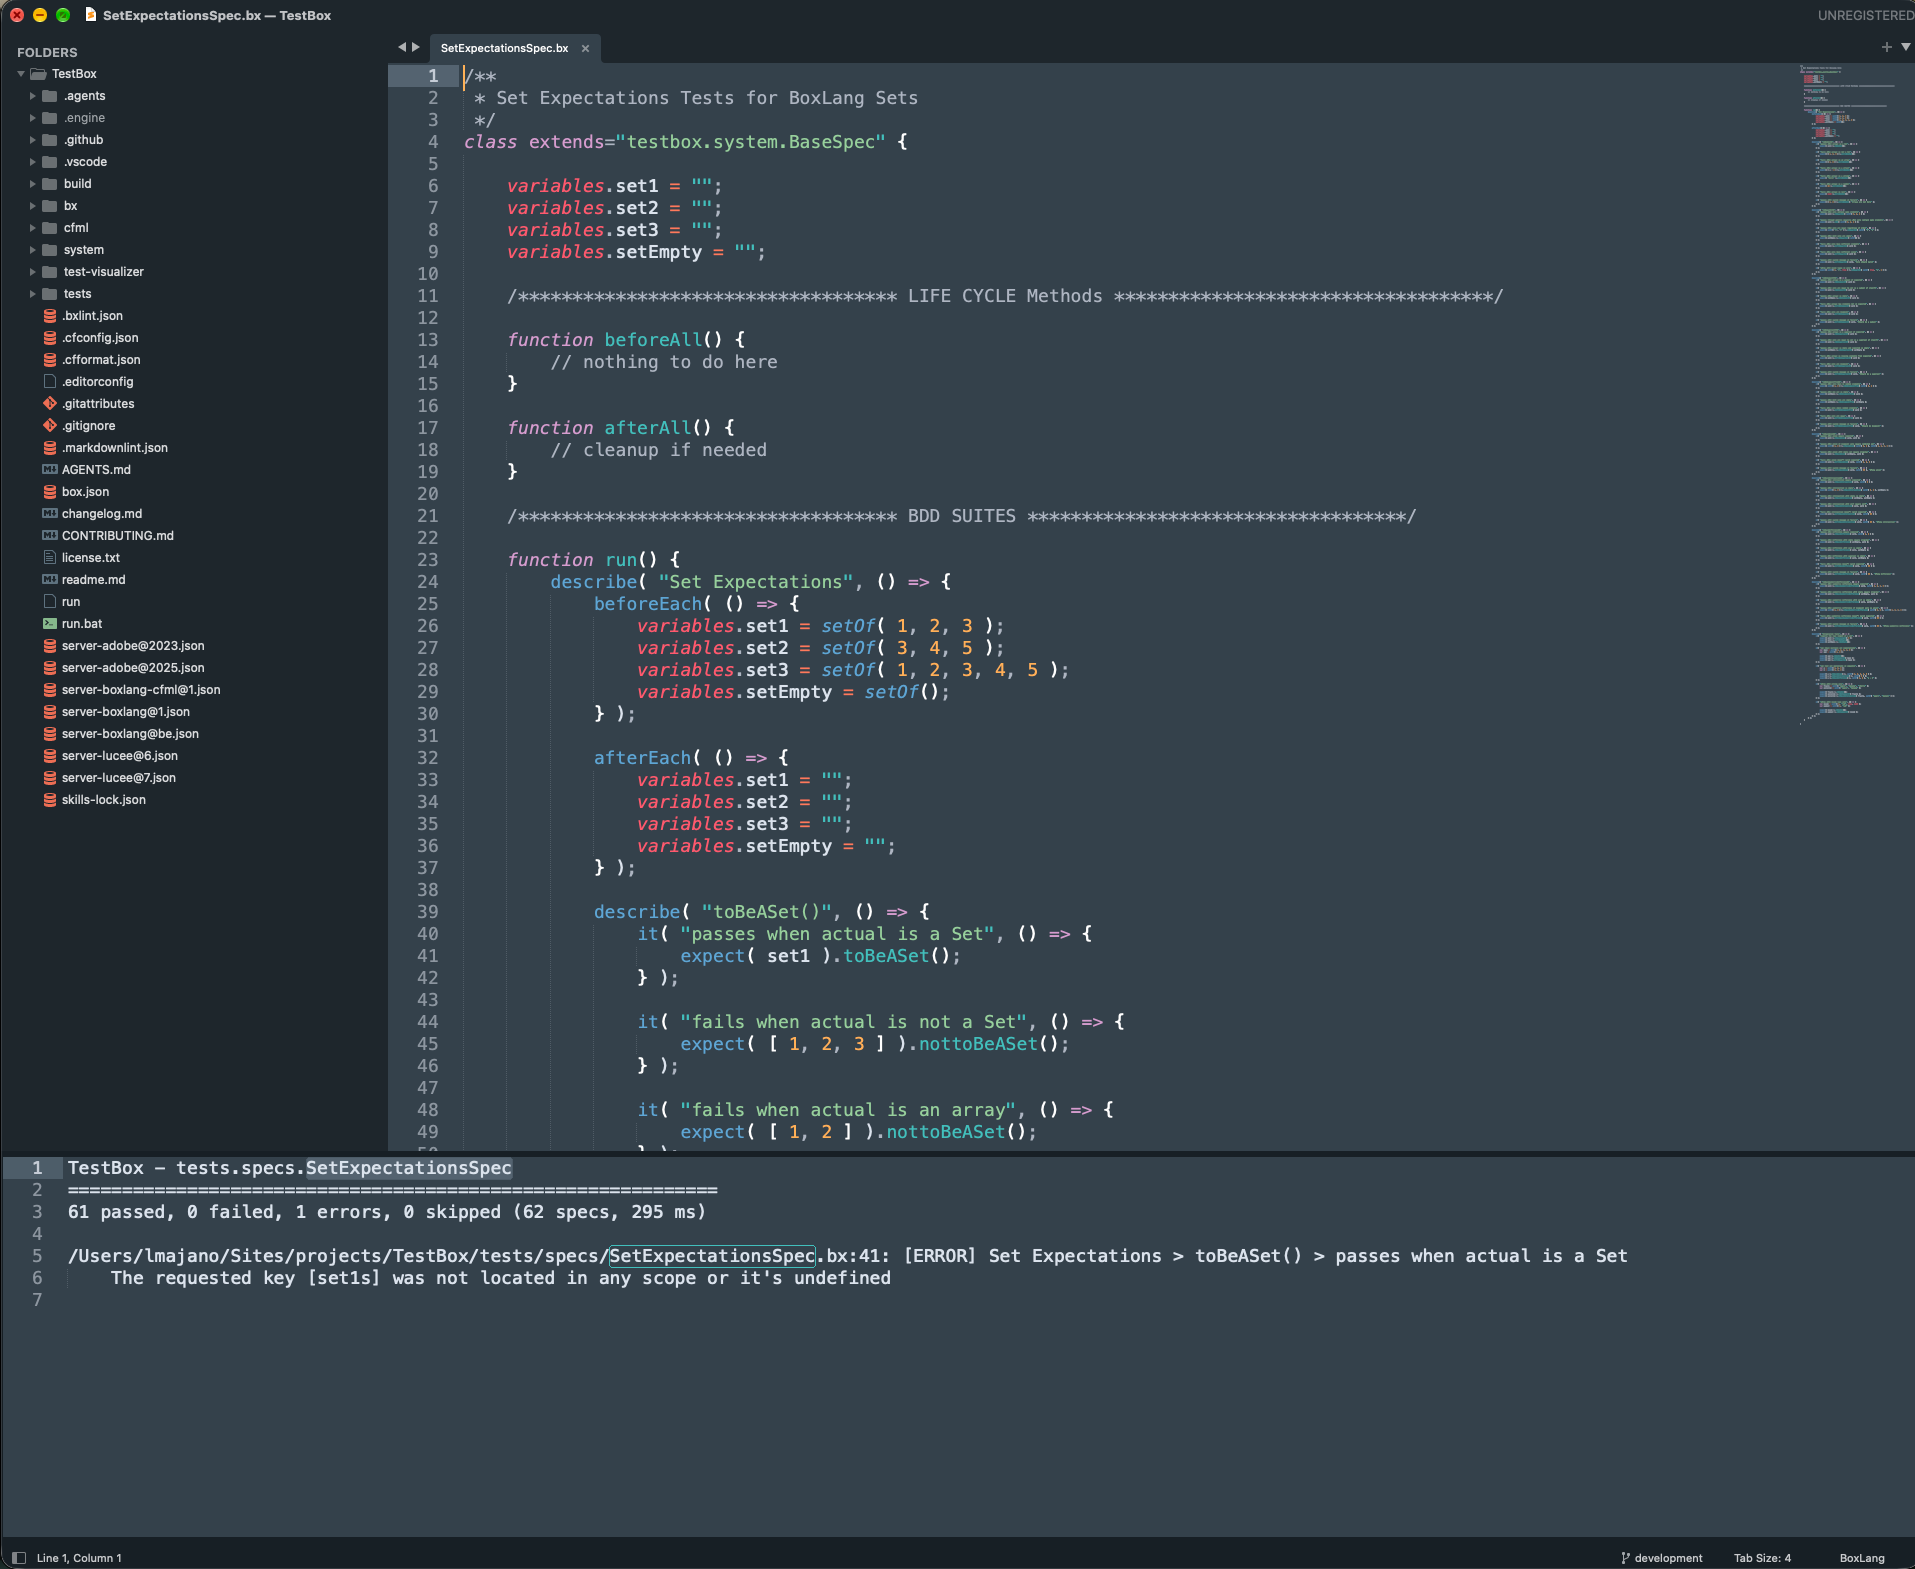Jump back with the left tab arrow
Screen dimensions: 1915x1569
coord(402,47)
